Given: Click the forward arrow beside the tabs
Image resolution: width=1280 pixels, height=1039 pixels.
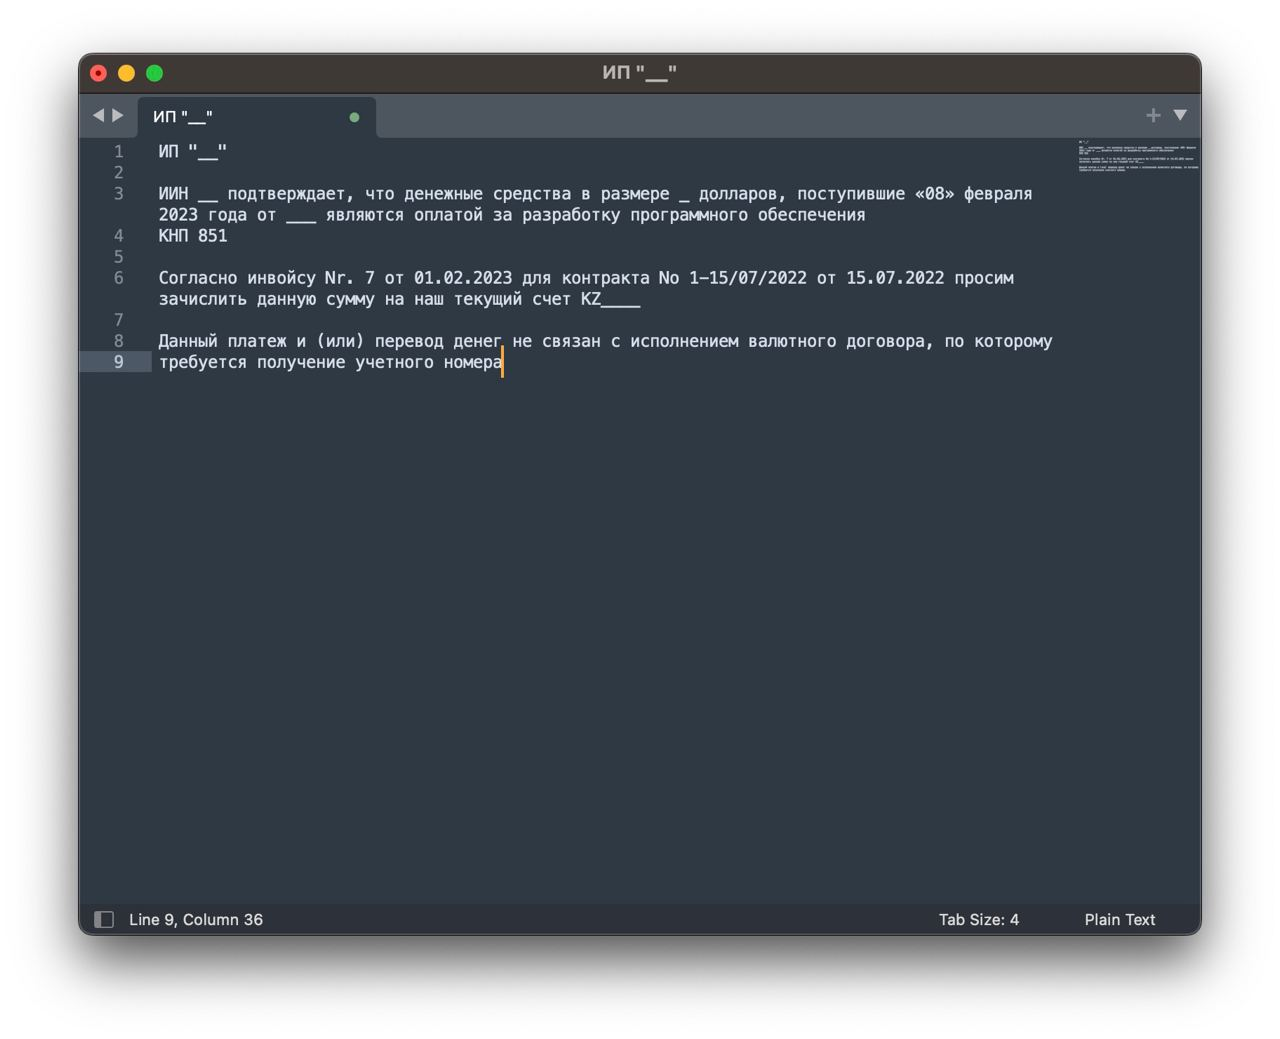Looking at the screenshot, I should pos(118,116).
